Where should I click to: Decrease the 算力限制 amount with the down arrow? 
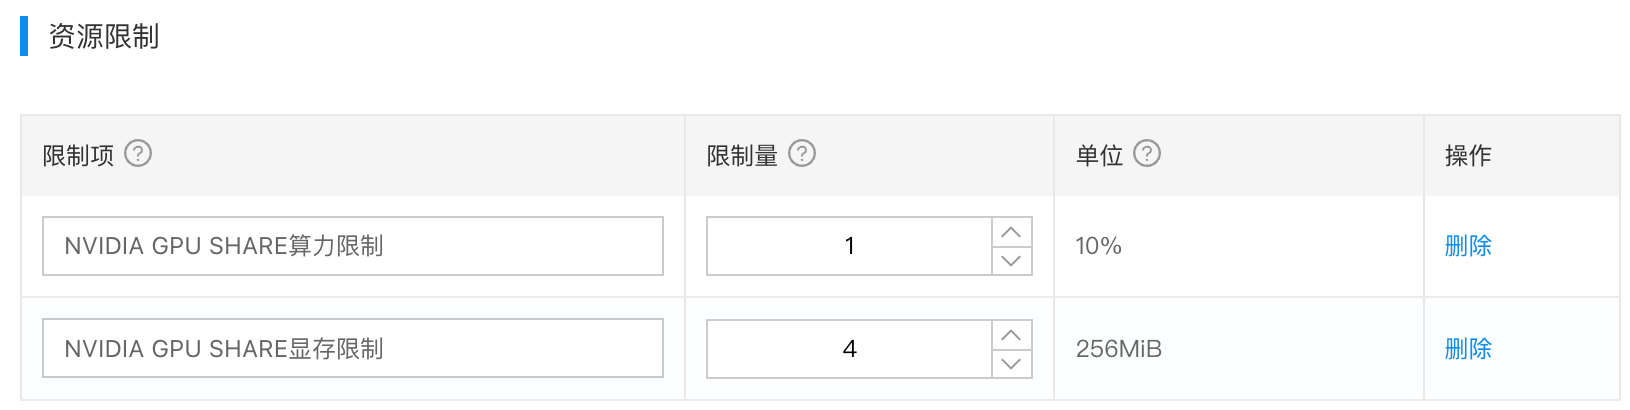(1011, 260)
